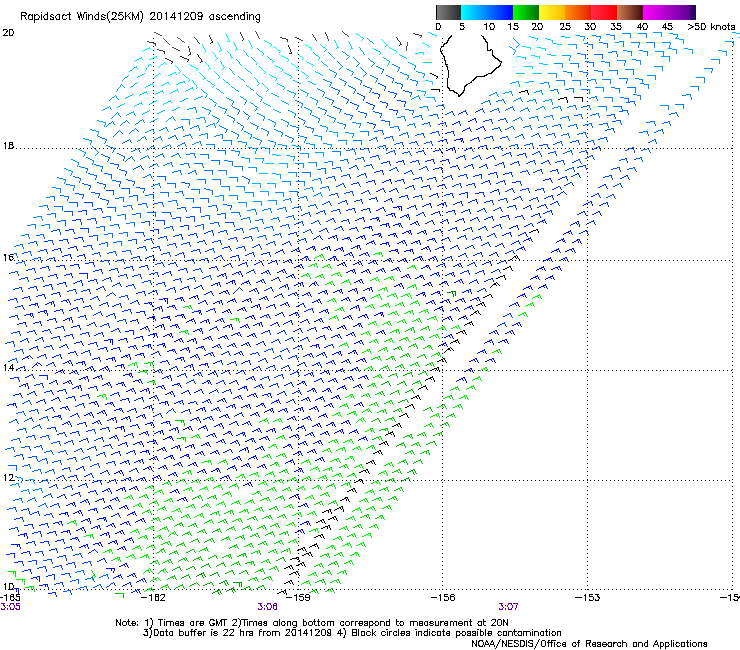Click the gray 0-5 knots color swatch
Screen dimensions: 740x650
[x=448, y=12]
